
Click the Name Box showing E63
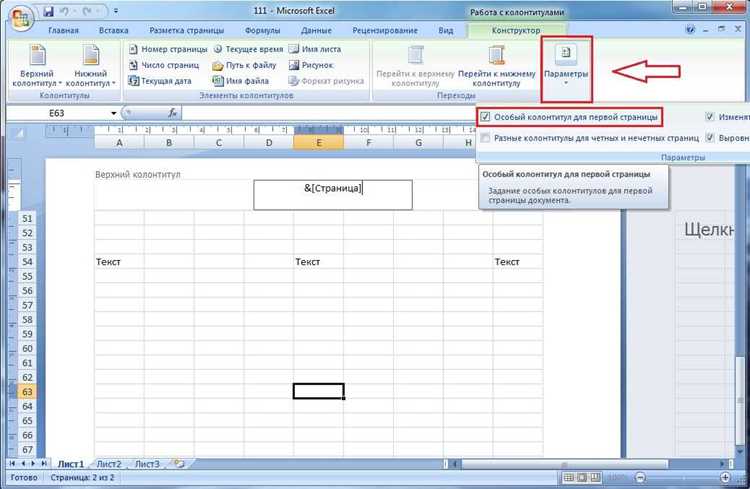[58, 113]
